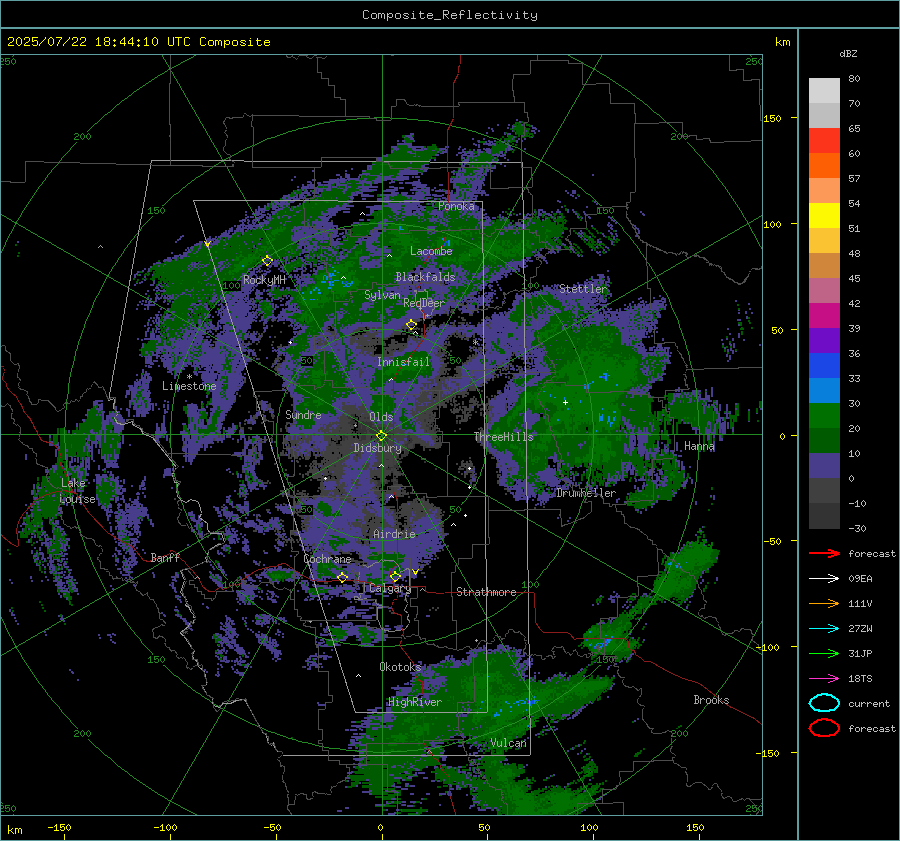Click the forecast label beside the red arrow
The height and width of the screenshot is (841, 900).
(872, 553)
